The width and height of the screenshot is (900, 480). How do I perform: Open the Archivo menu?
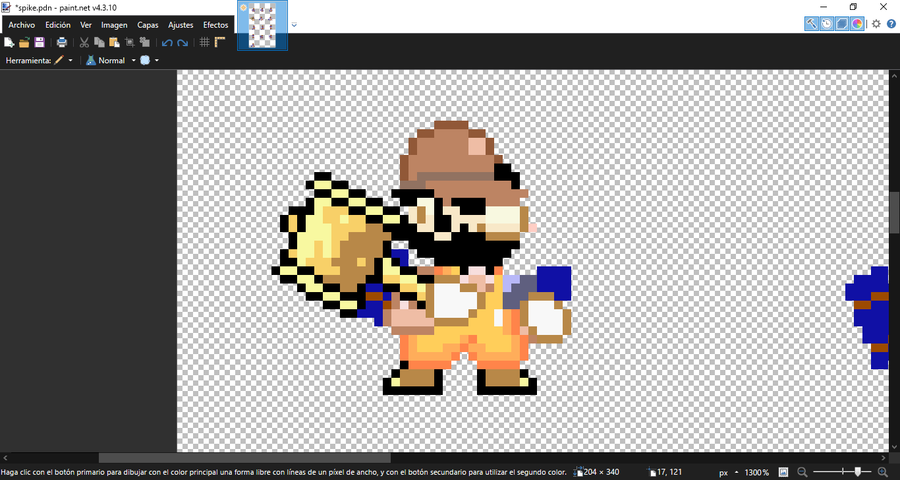click(x=22, y=25)
